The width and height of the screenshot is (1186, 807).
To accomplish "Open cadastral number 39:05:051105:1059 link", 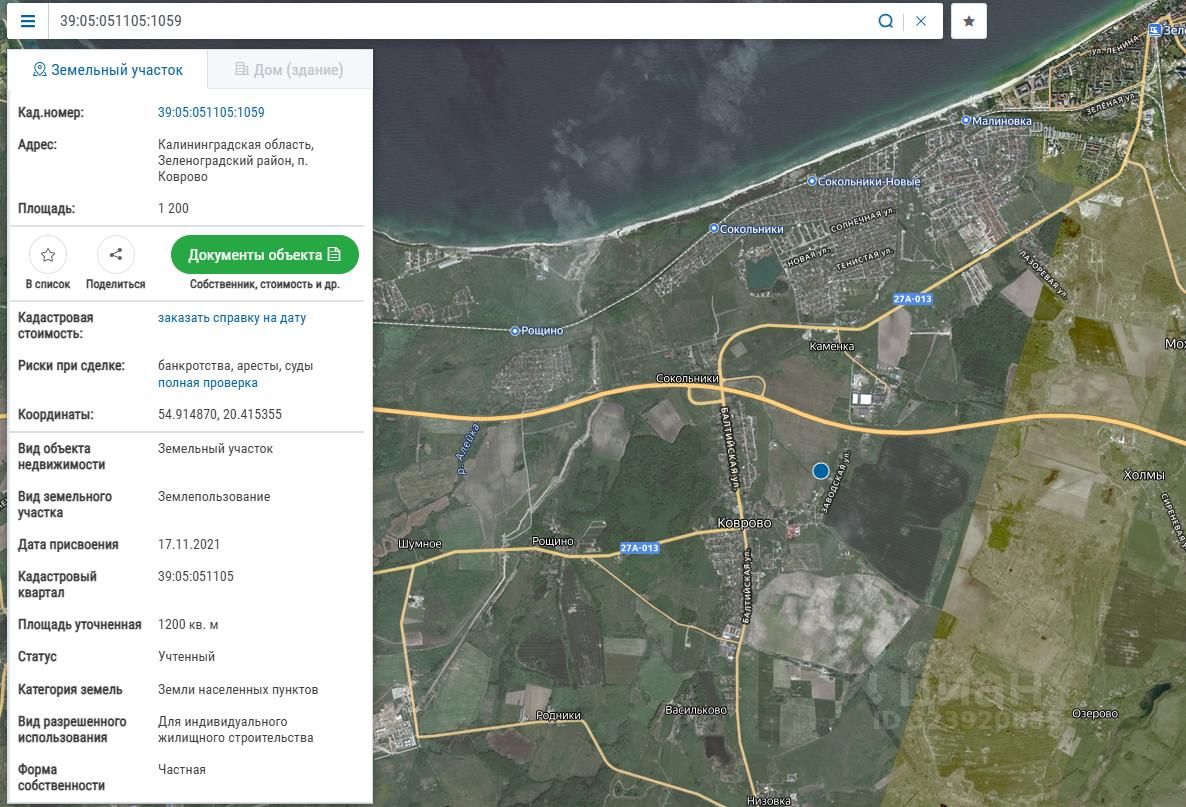I will 211,113.
